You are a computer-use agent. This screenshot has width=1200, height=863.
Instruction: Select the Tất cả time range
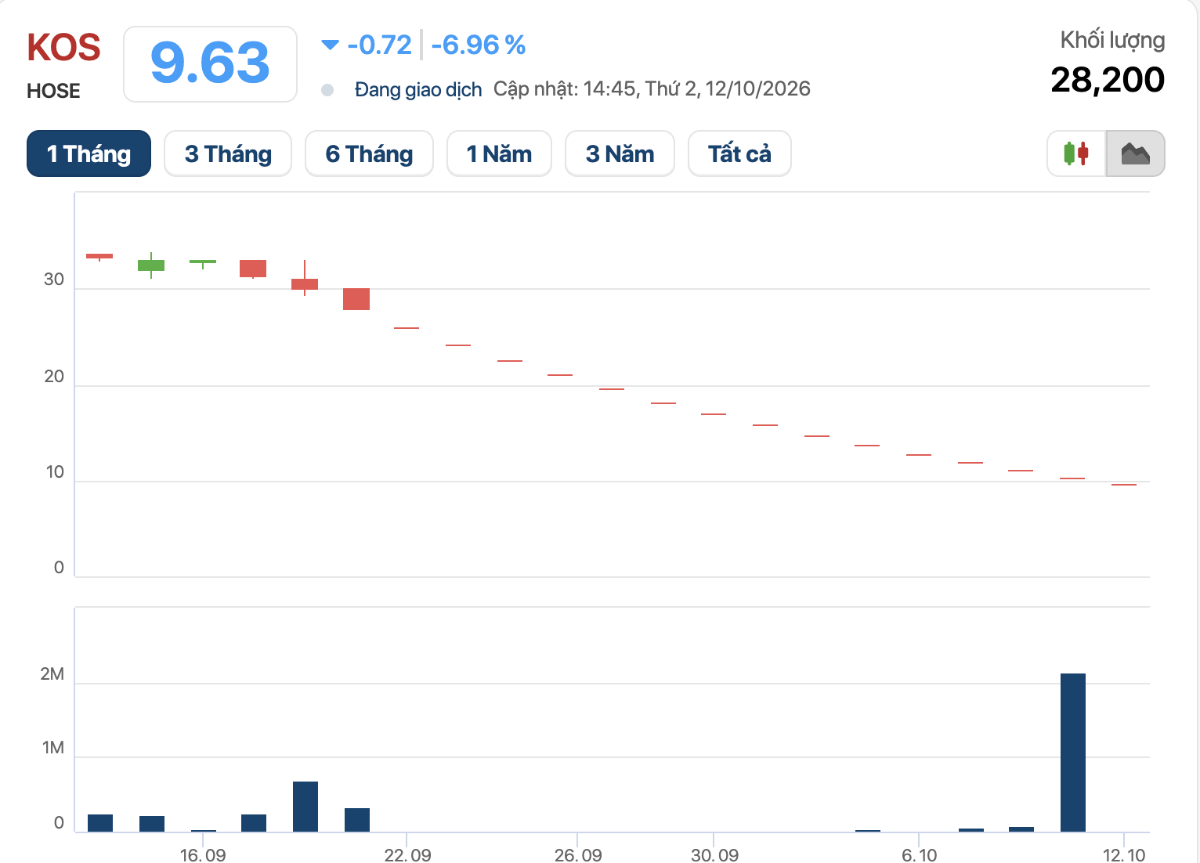[740, 154]
